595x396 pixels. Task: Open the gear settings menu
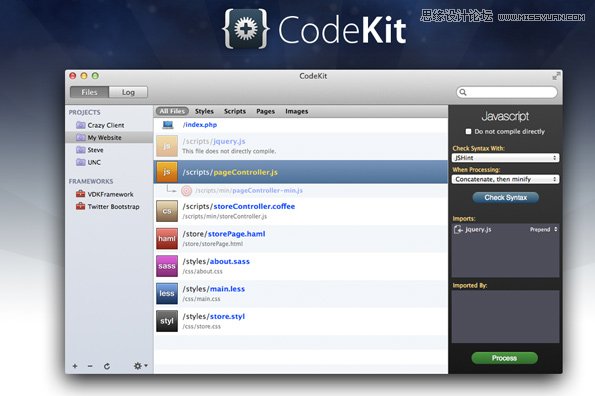tap(140, 366)
